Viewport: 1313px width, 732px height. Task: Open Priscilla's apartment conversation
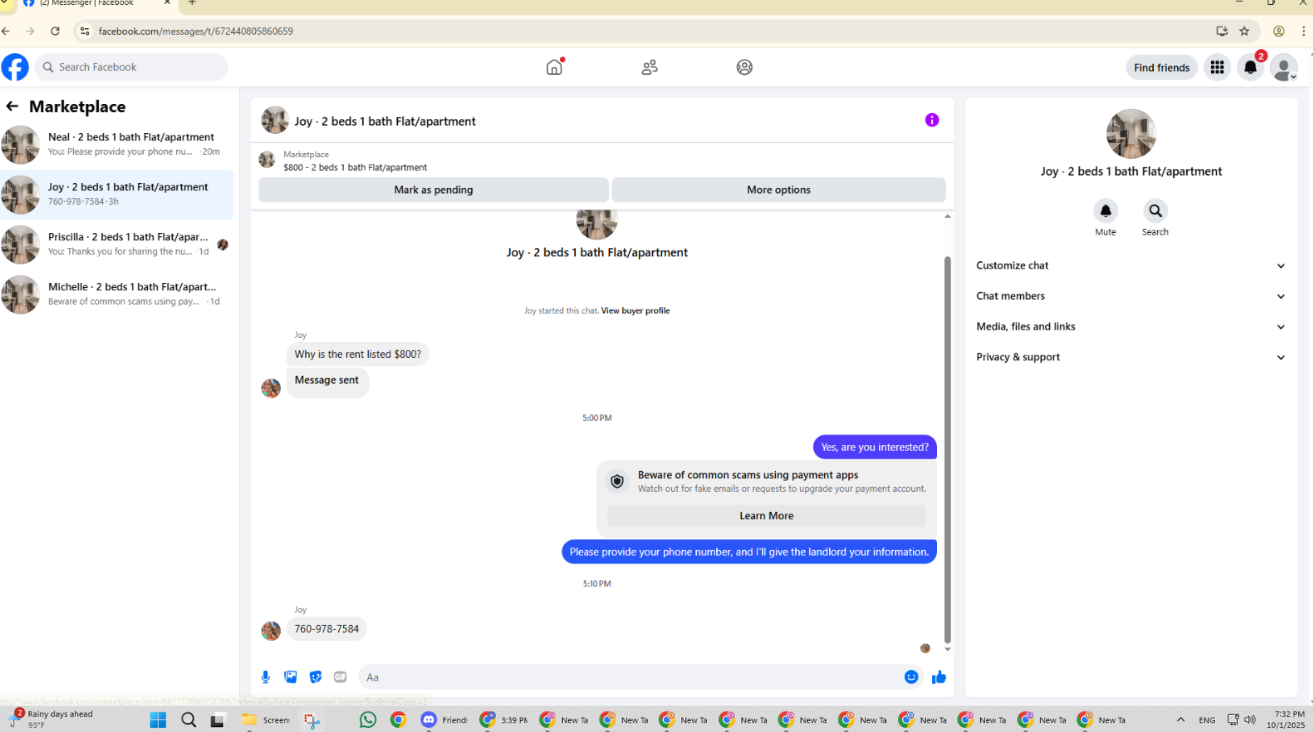coord(117,244)
